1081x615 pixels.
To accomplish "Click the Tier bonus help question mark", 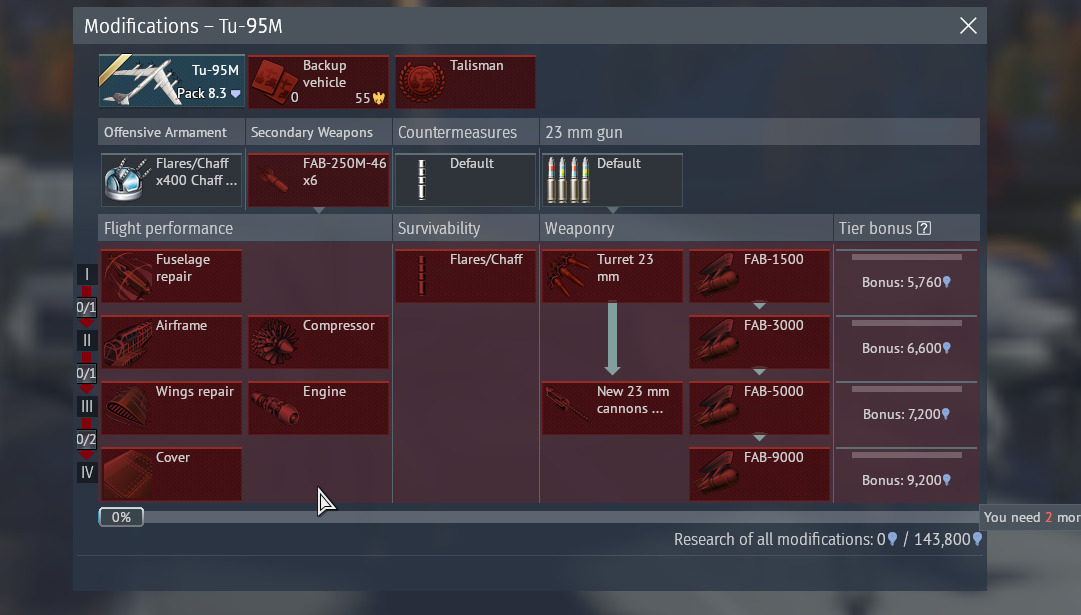I will pyautogui.click(x=924, y=228).
